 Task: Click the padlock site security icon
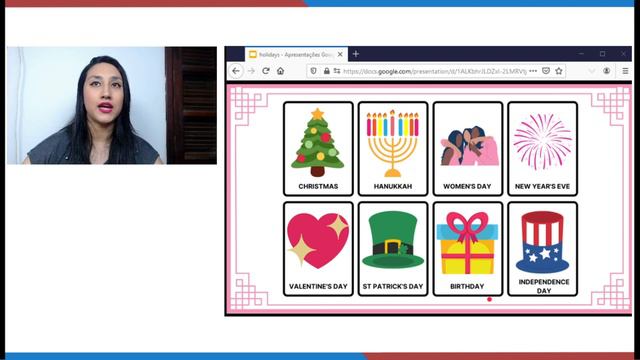click(x=327, y=71)
